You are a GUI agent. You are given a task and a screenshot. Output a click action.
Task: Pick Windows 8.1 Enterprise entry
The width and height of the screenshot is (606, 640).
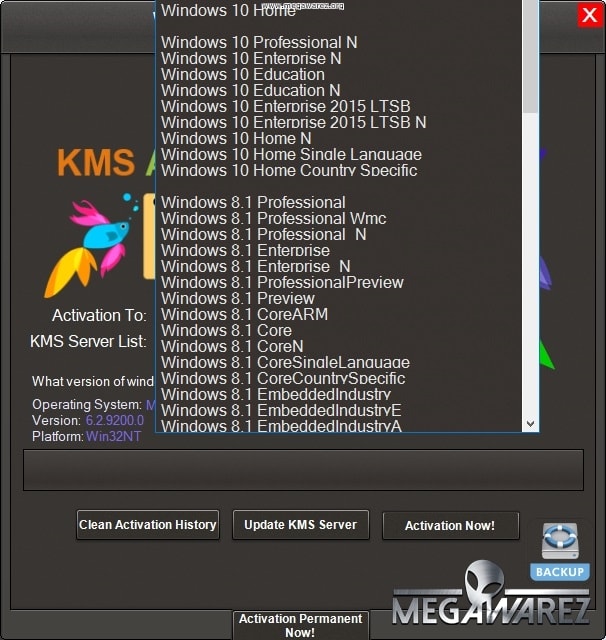(341, 250)
